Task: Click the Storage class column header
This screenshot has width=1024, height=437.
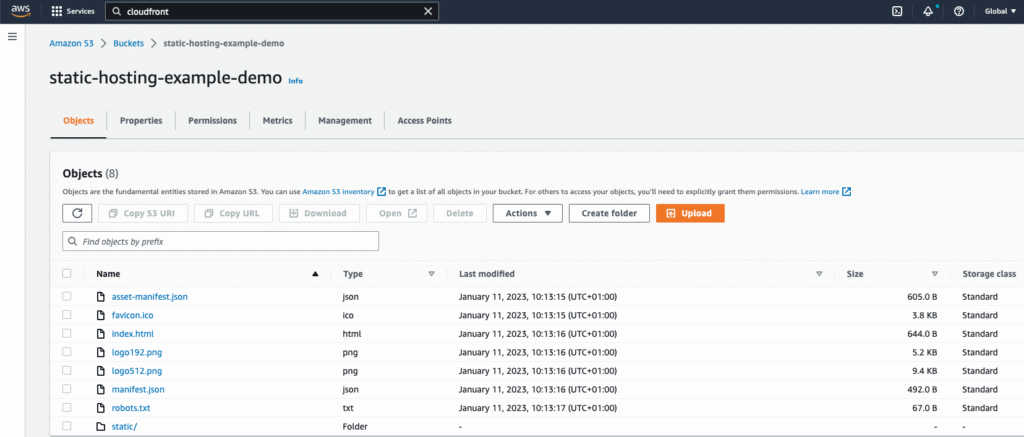Action: [x=989, y=274]
